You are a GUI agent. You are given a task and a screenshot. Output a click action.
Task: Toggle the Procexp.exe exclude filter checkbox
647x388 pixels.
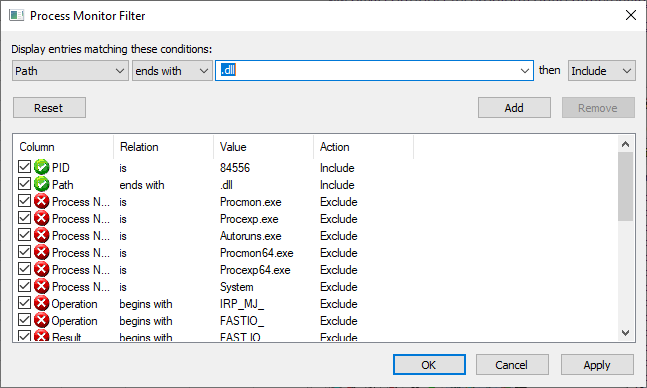click(x=24, y=218)
